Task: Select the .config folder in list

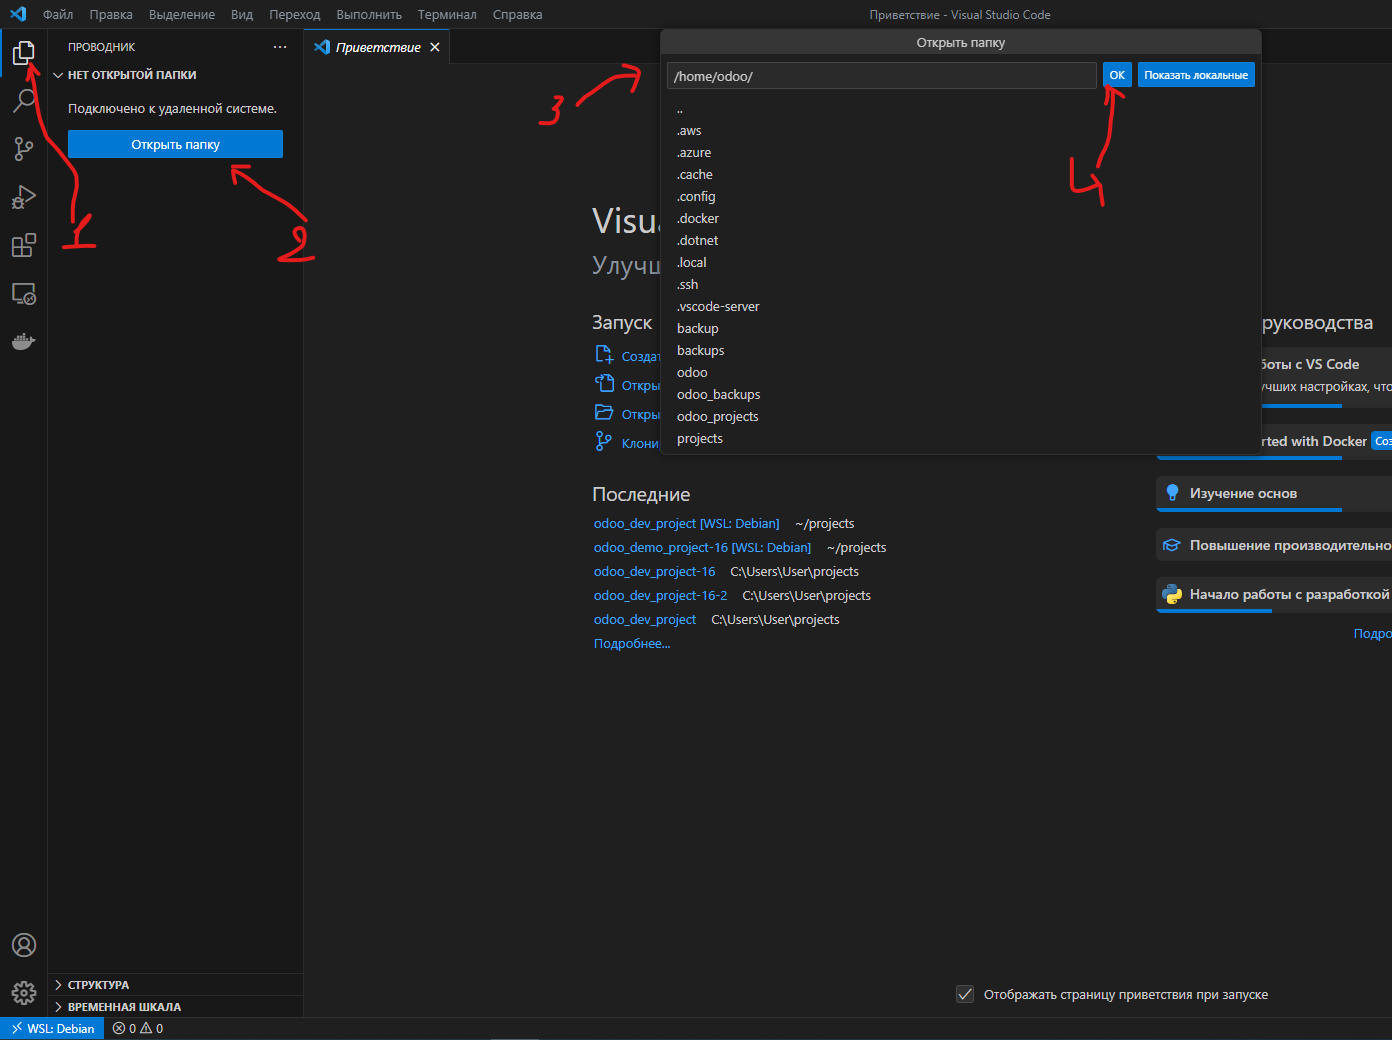Action: 961,197
